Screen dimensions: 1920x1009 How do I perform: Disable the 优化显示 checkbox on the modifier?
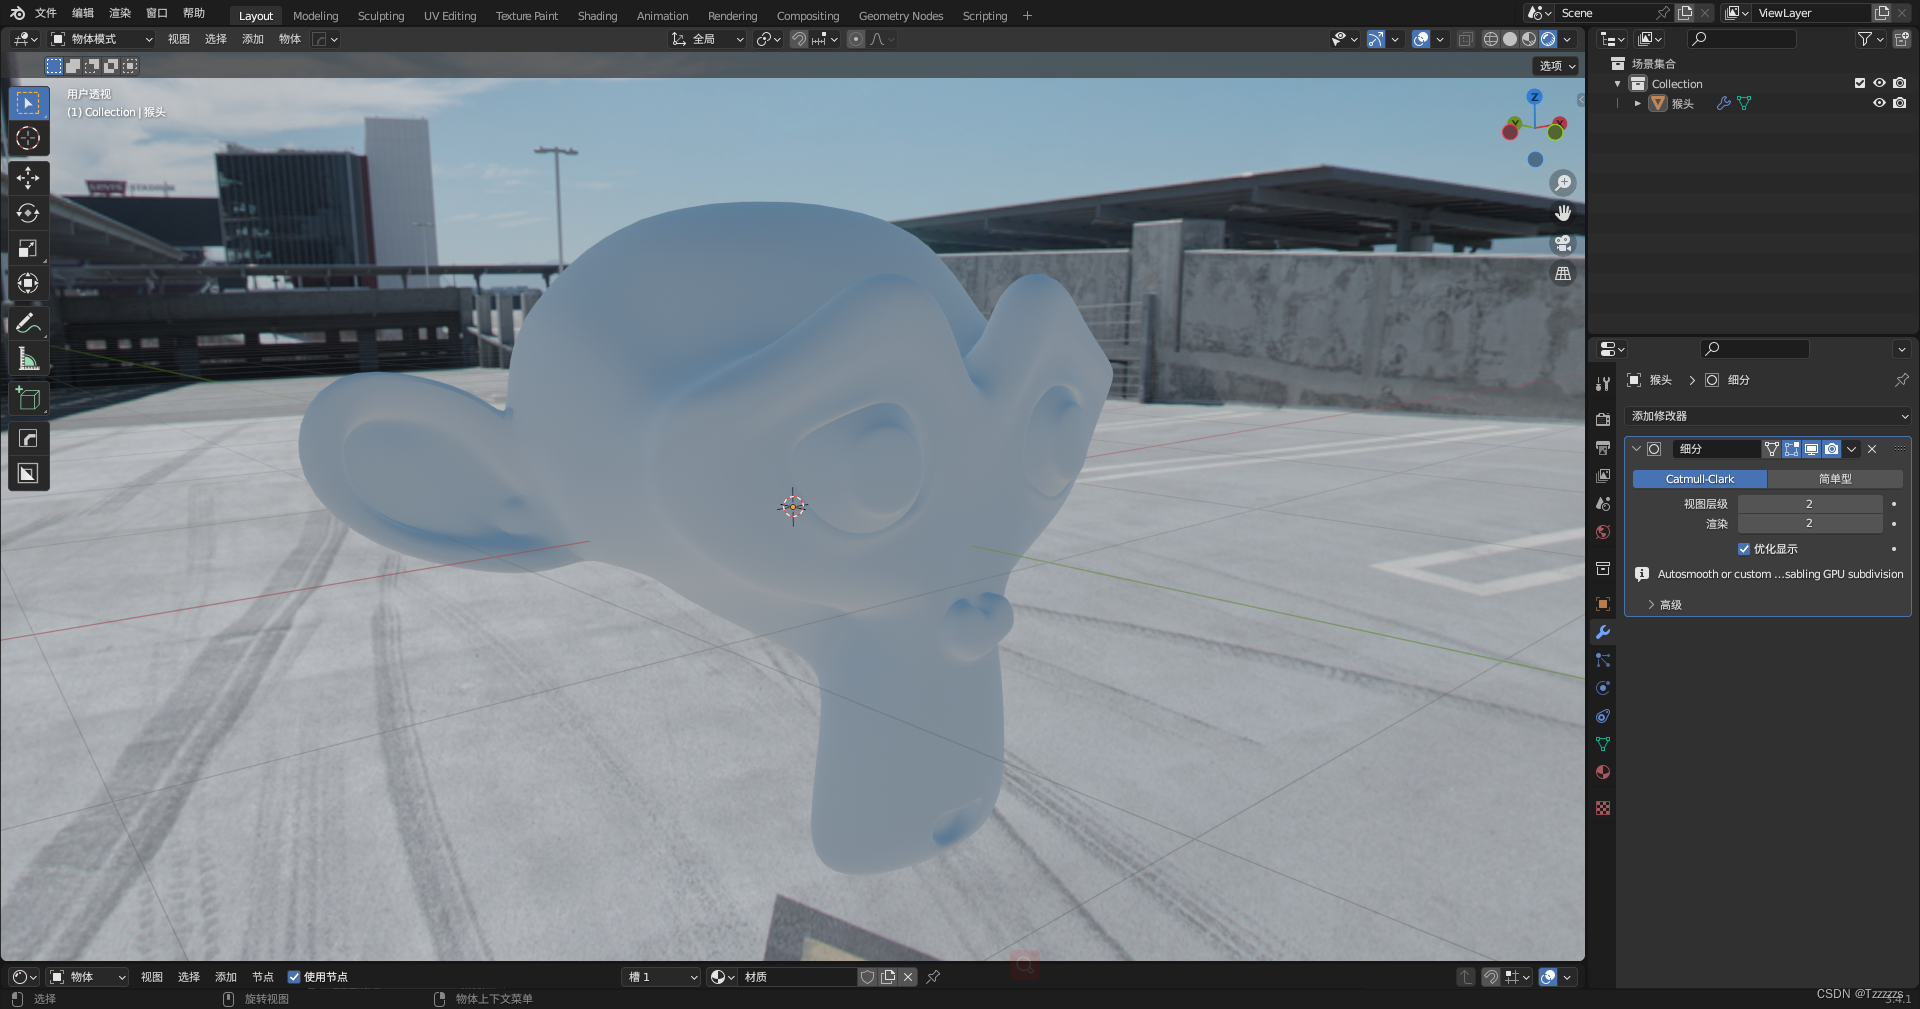click(x=1744, y=549)
